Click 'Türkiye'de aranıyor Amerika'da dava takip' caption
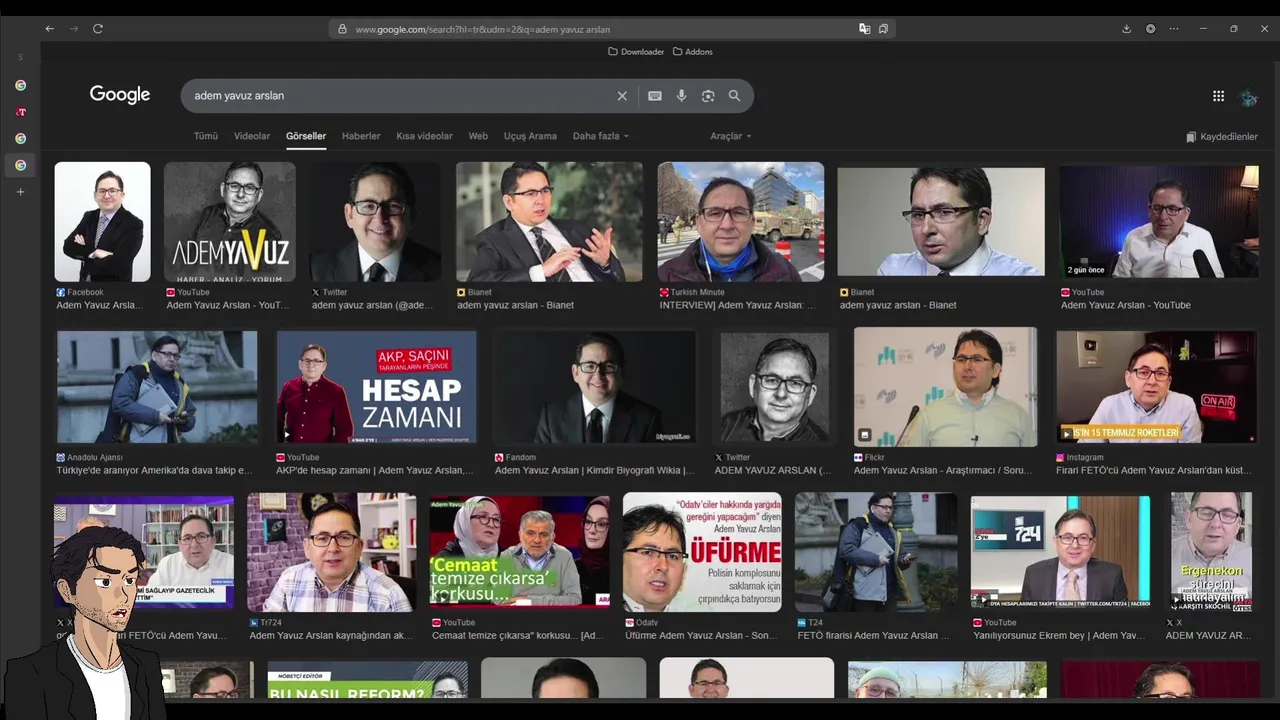1280x720 pixels. (x=155, y=470)
